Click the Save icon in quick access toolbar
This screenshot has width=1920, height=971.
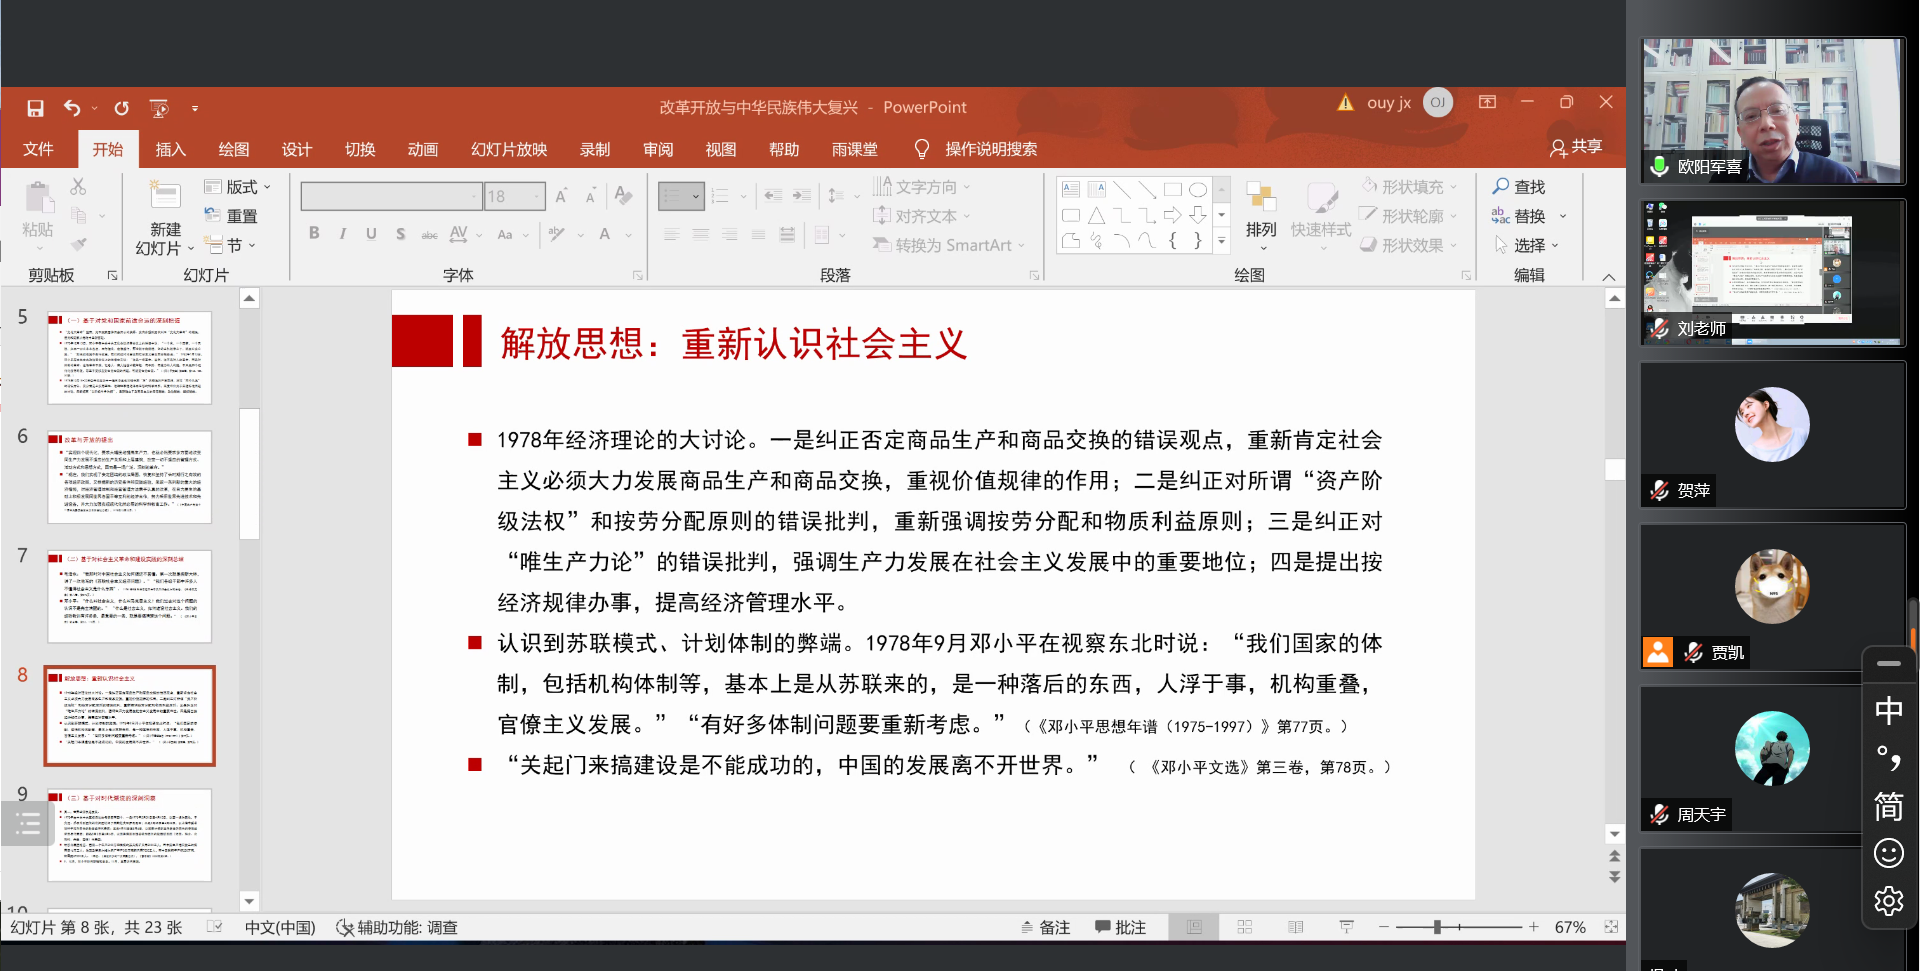35,108
